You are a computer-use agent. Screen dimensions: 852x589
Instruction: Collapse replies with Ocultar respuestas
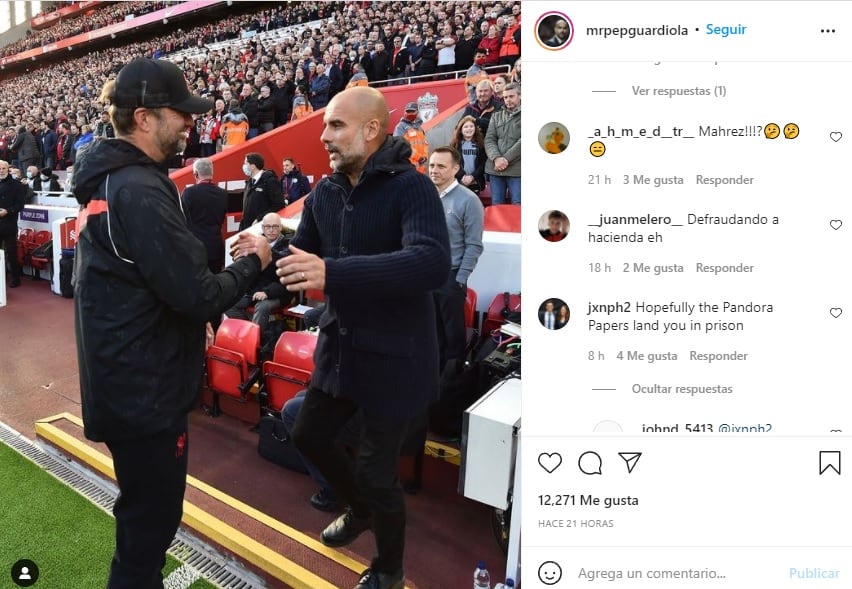click(x=682, y=389)
